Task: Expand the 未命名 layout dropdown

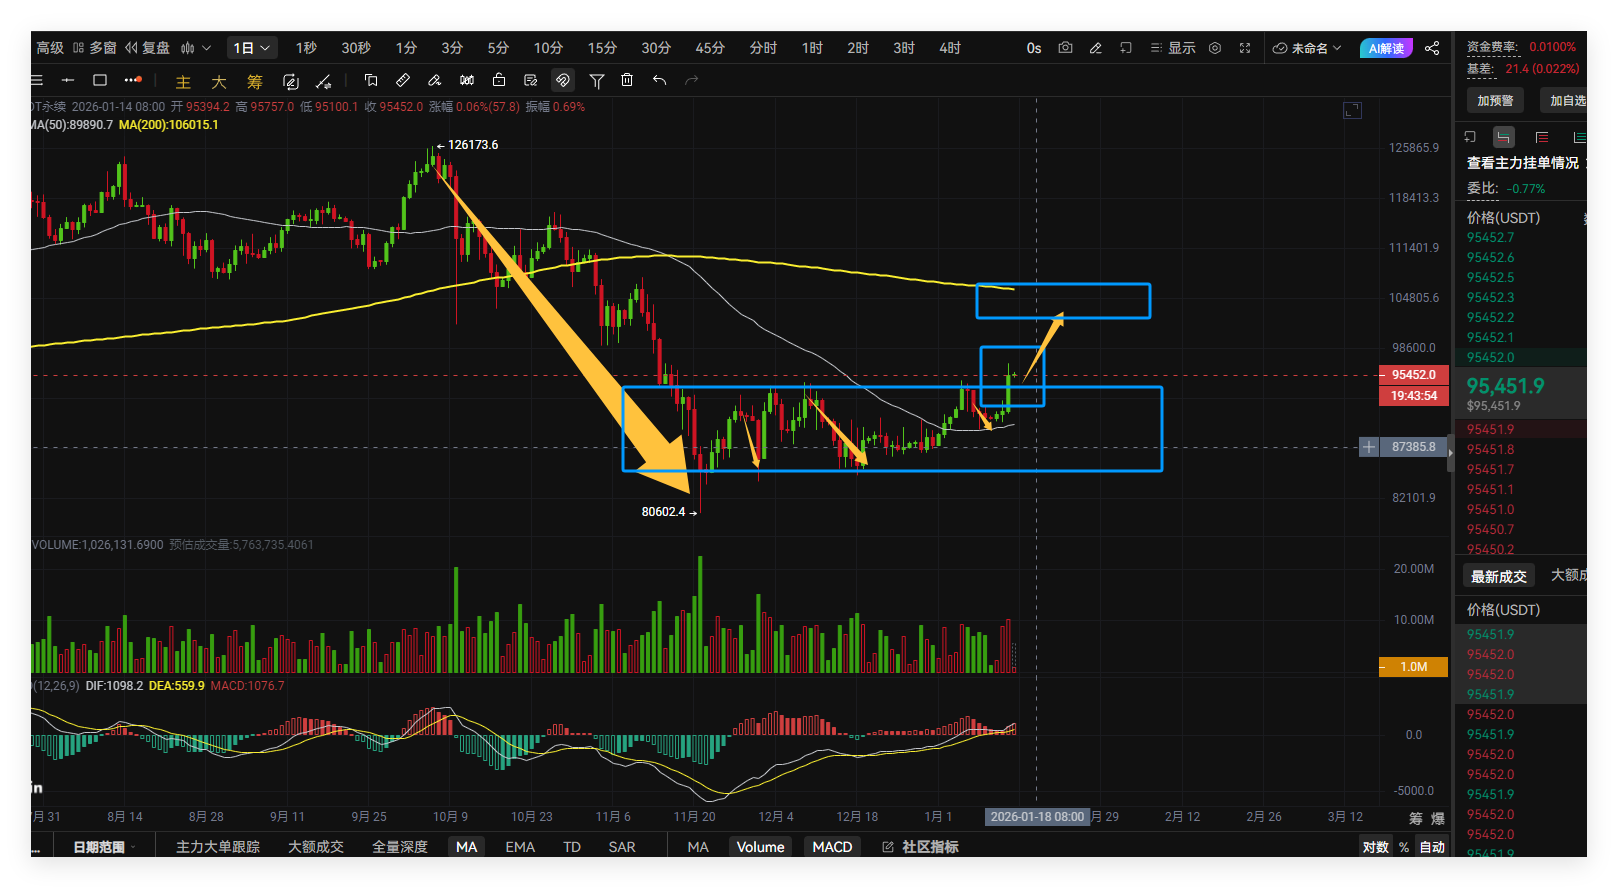Action: pyautogui.click(x=1307, y=48)
